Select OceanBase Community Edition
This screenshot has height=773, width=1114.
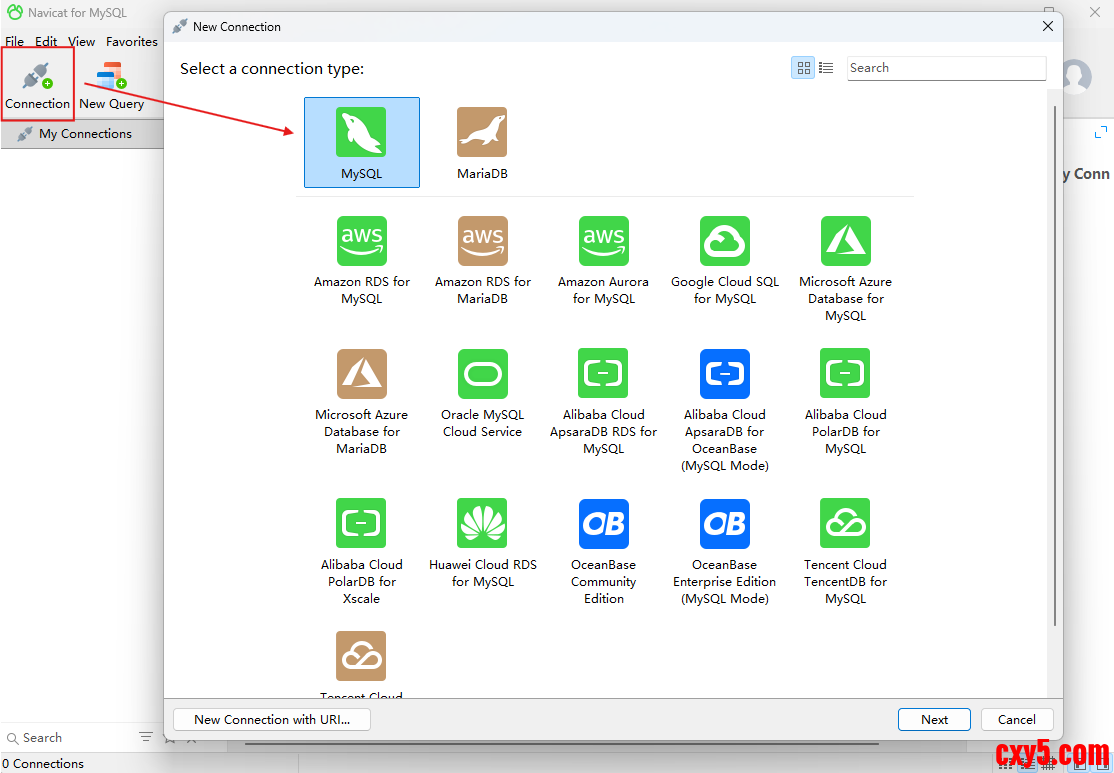(x=603, y=524)
